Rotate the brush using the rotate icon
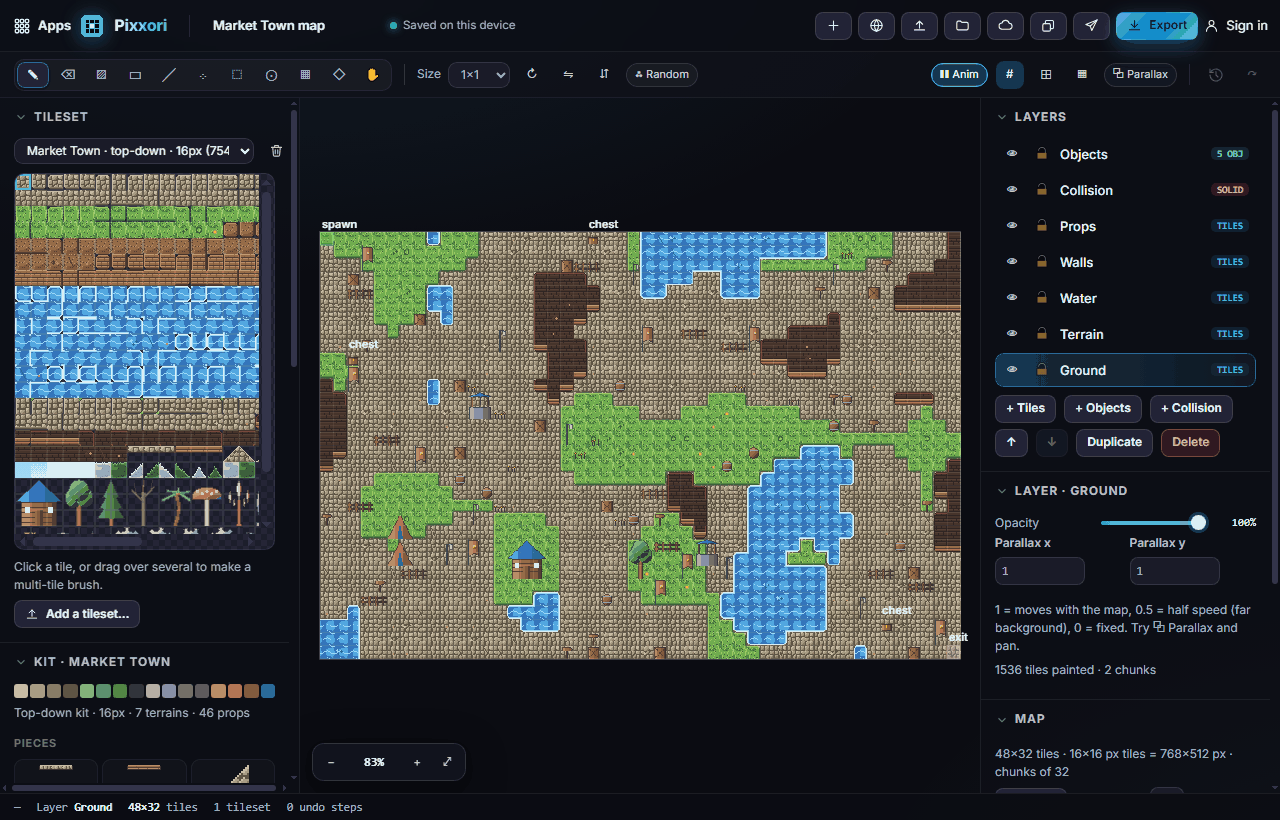1280x820 pixels. click(x=532, y=74)
